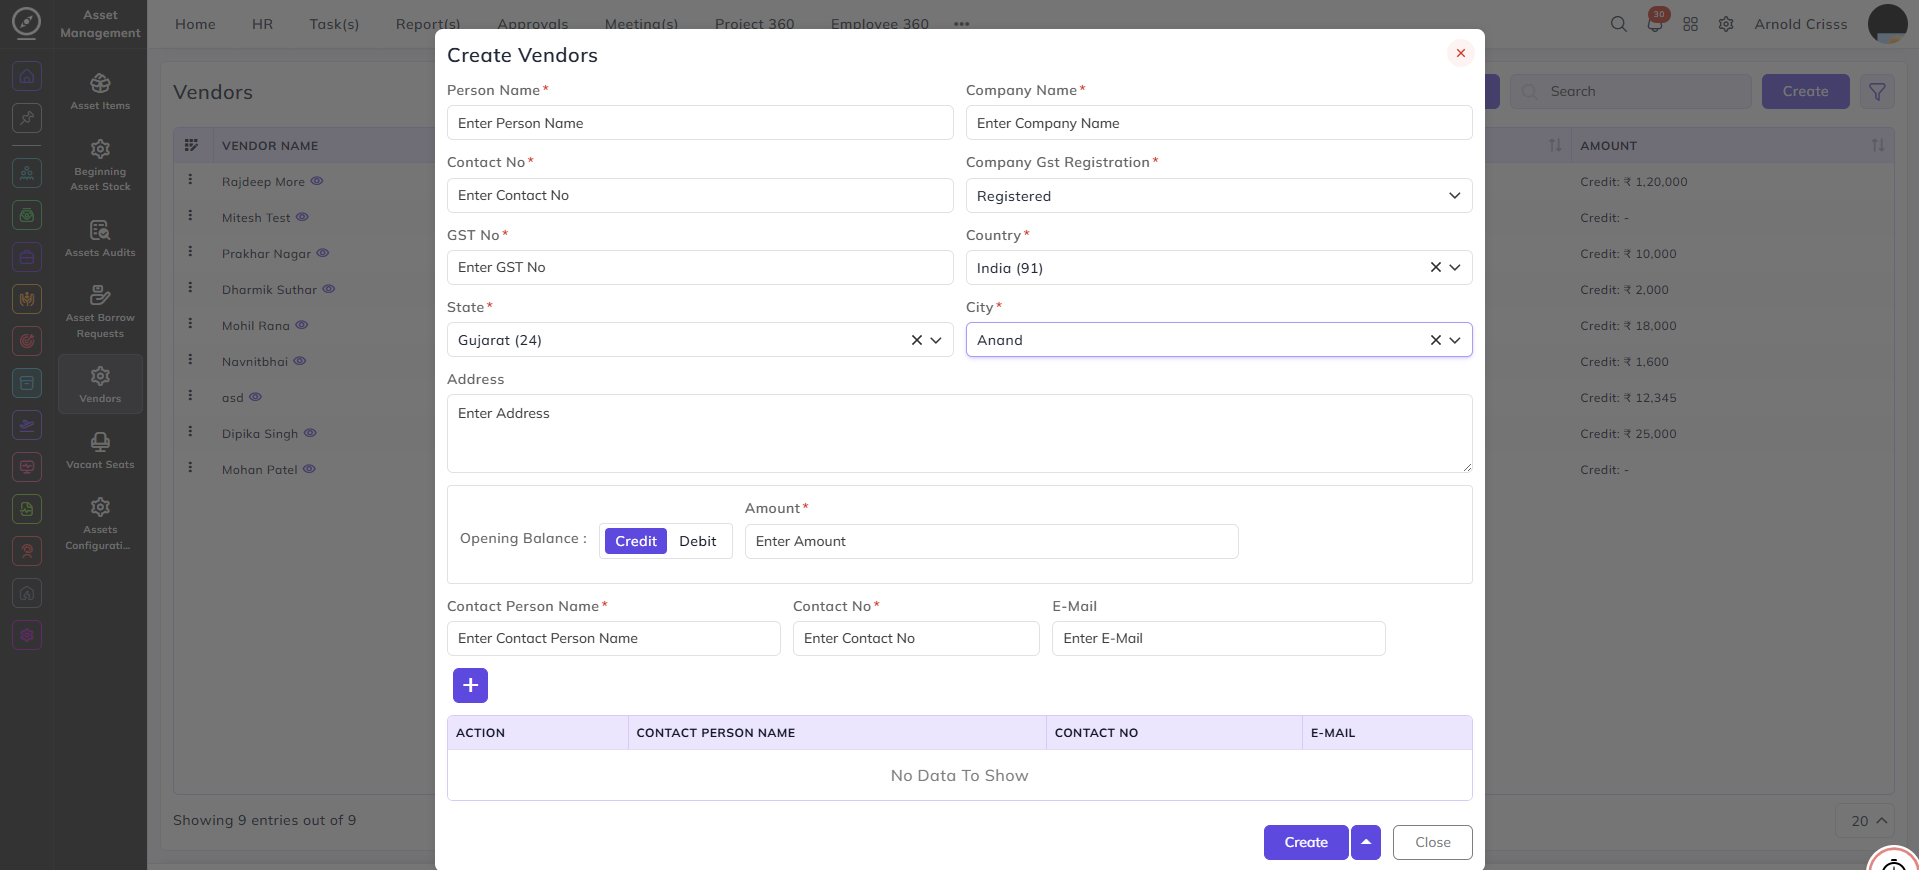Click into the Amount field

coord(992,541)
